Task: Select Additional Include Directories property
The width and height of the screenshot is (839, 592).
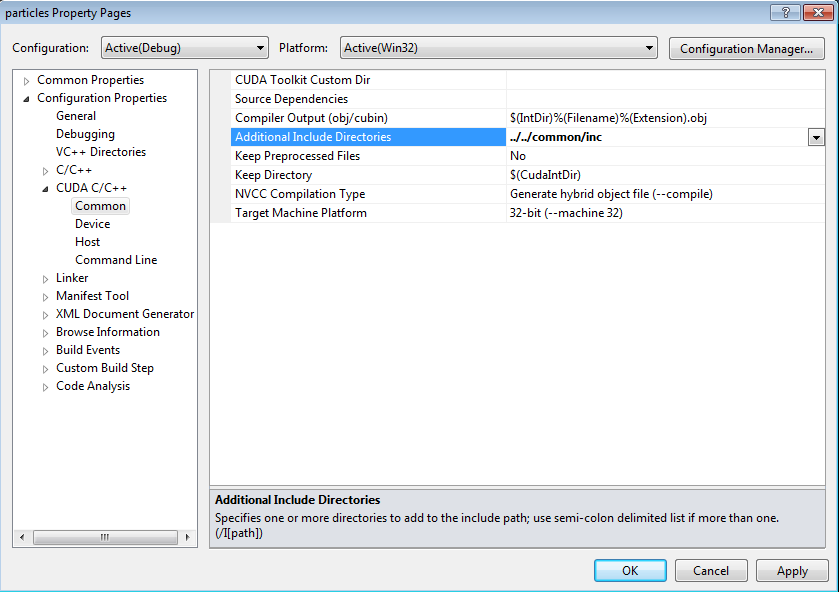Action: point(368,137)
